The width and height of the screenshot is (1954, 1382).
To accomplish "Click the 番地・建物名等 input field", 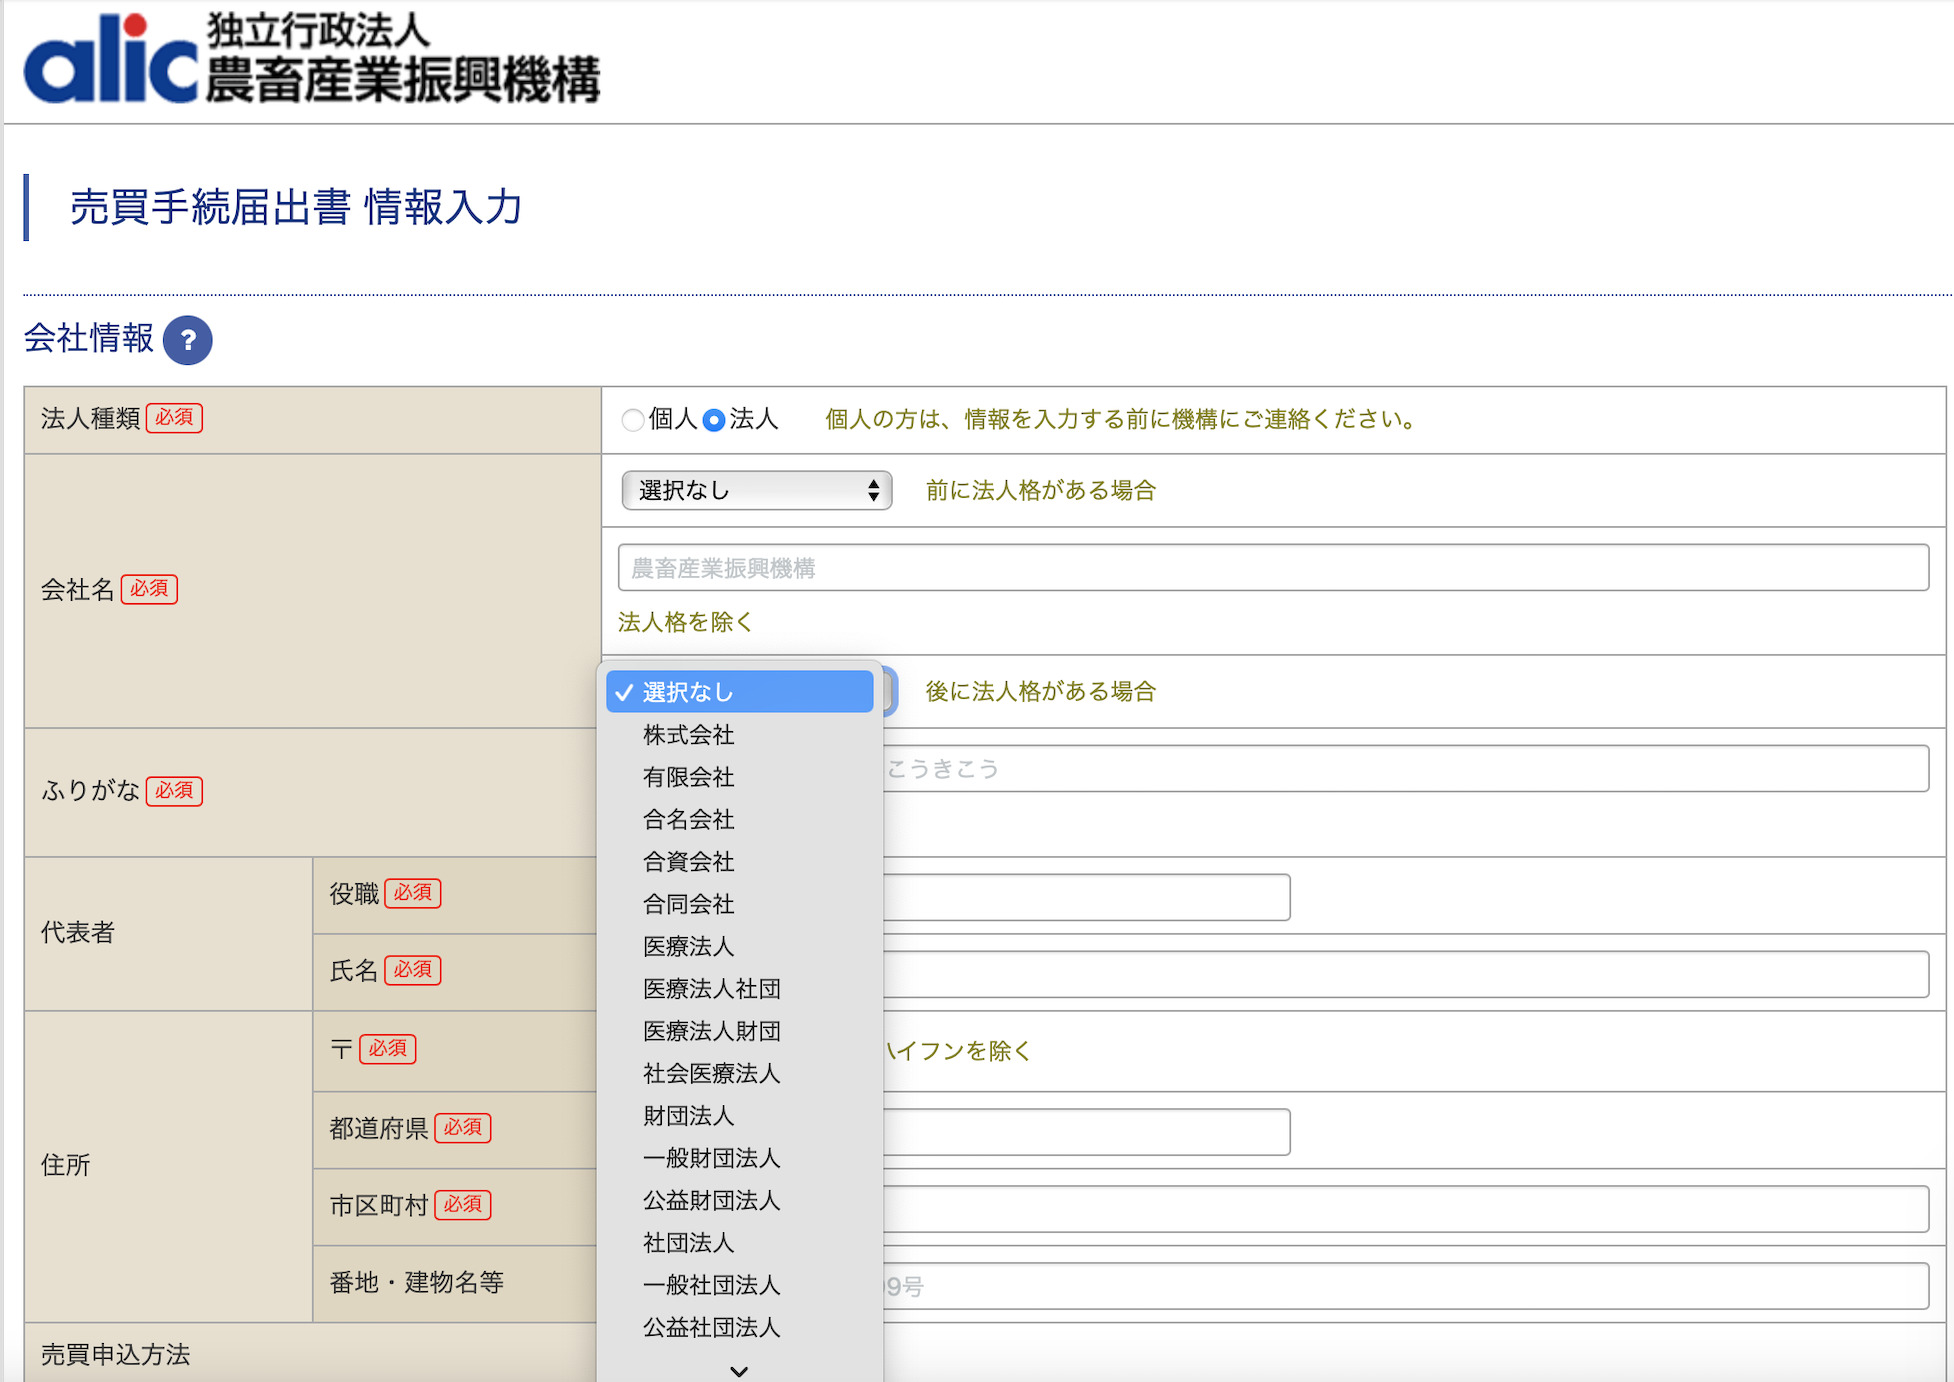I will point(1405,1286).
